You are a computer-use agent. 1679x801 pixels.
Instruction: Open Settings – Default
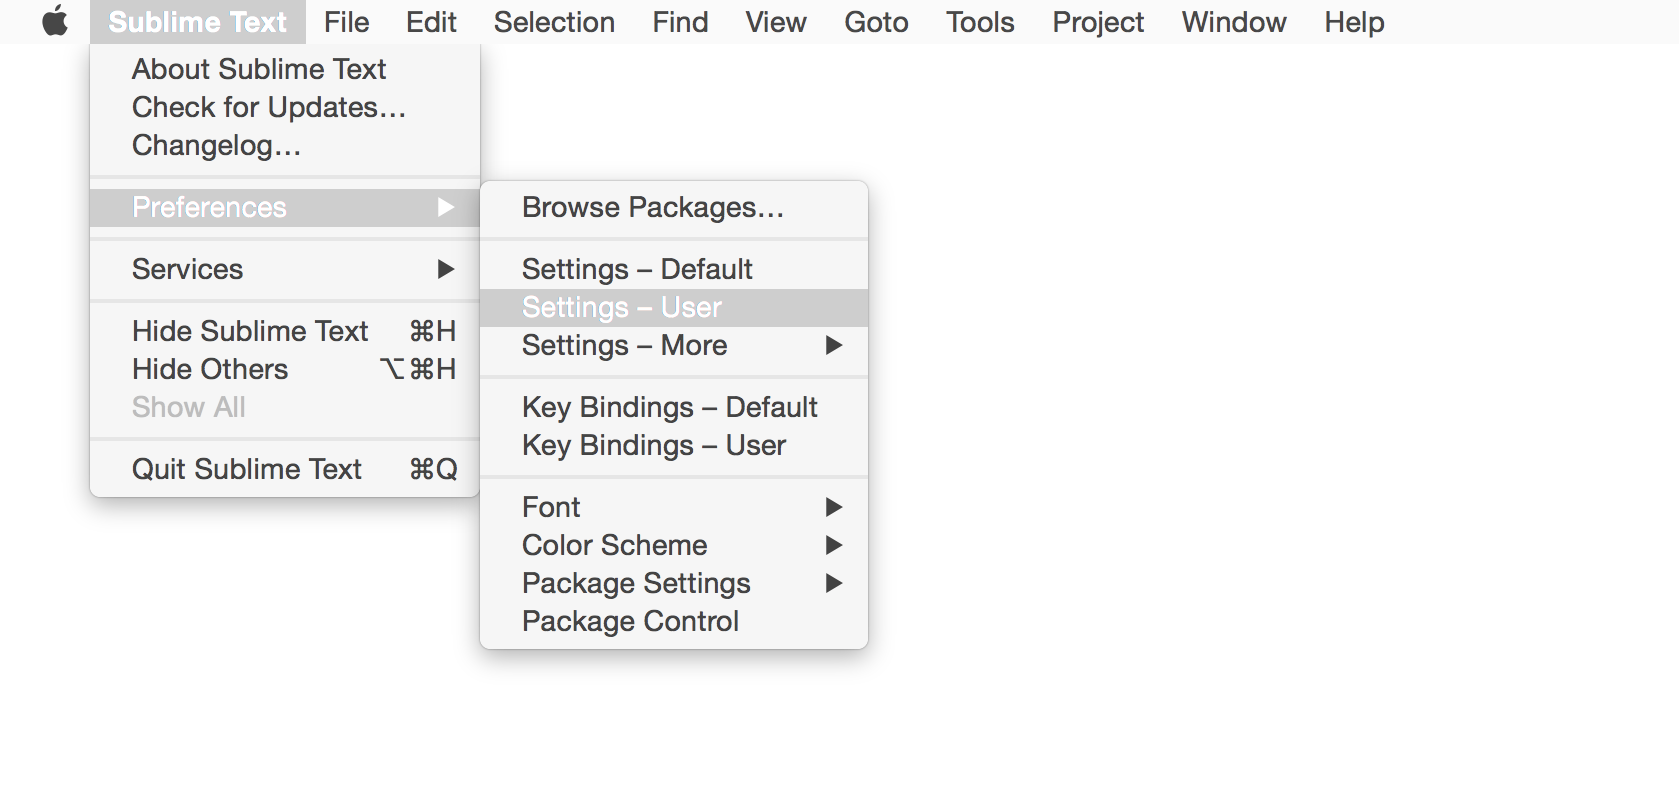tap(637, 269)
